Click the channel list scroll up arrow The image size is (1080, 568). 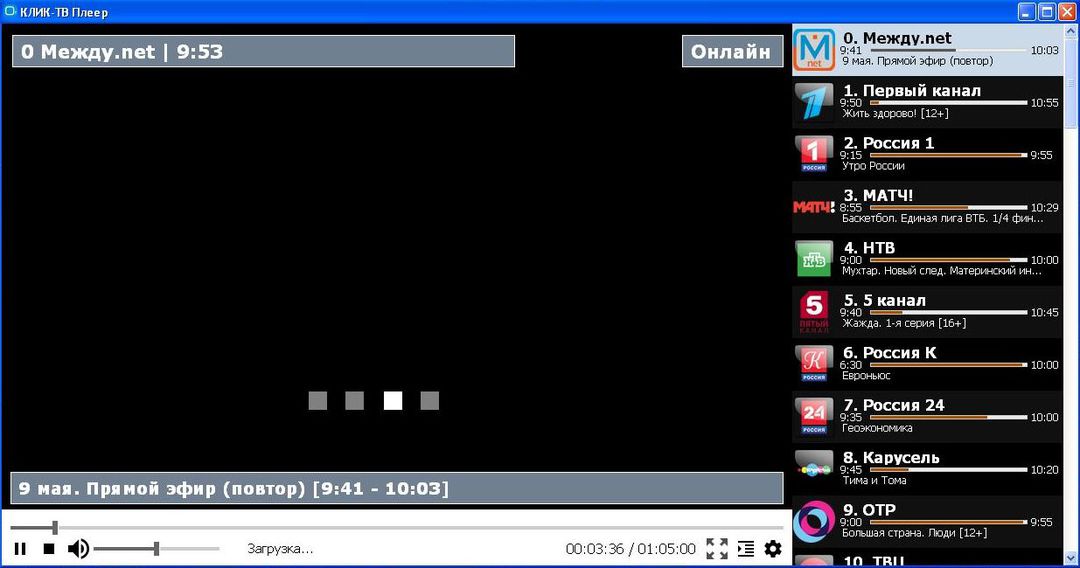coord(1071,31)
